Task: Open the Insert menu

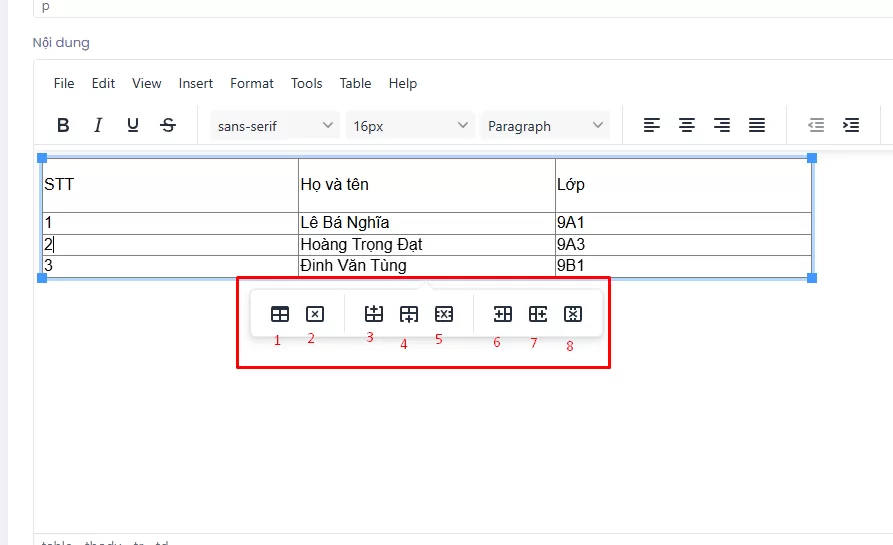Action: [196, 83]
